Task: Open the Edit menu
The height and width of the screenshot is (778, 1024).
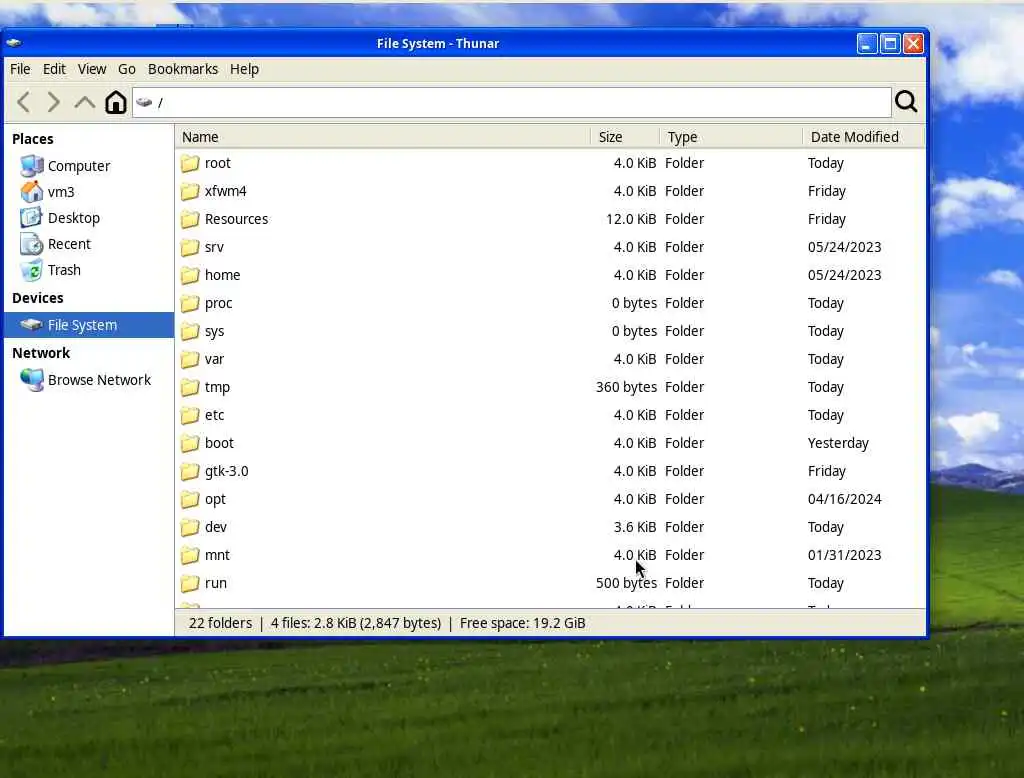Action: tap(54, 69)
